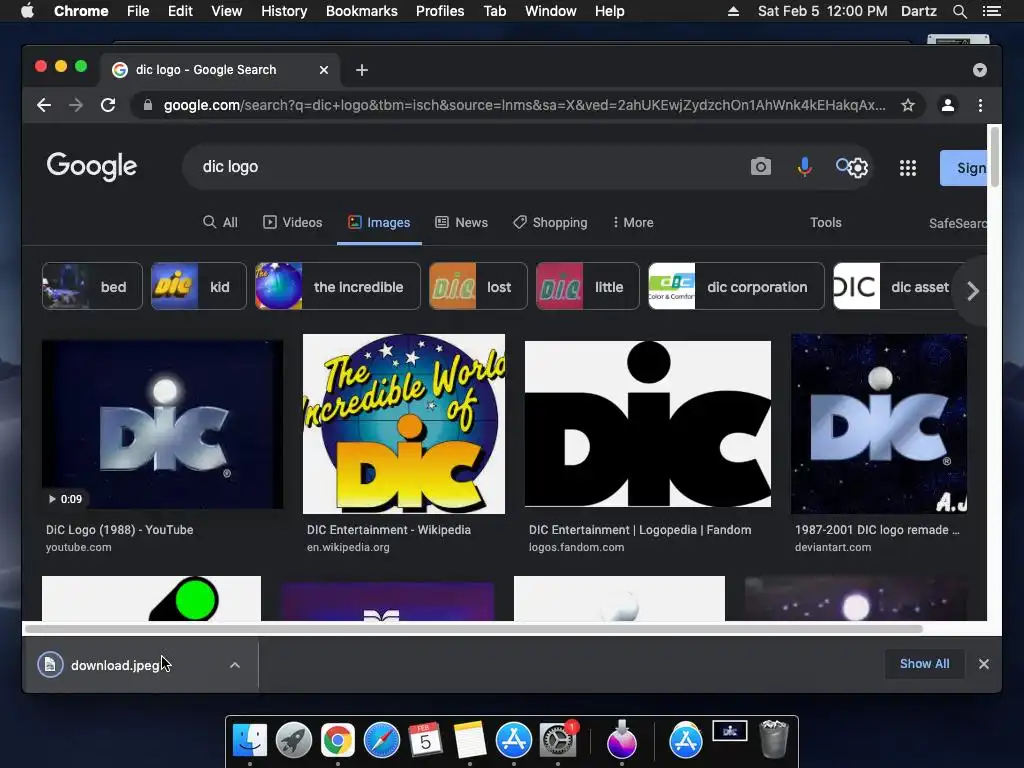Open Chrome's three-dot options menu
Image resolution: width=1024 pixels, height=768 pixels.
point(980,105)
